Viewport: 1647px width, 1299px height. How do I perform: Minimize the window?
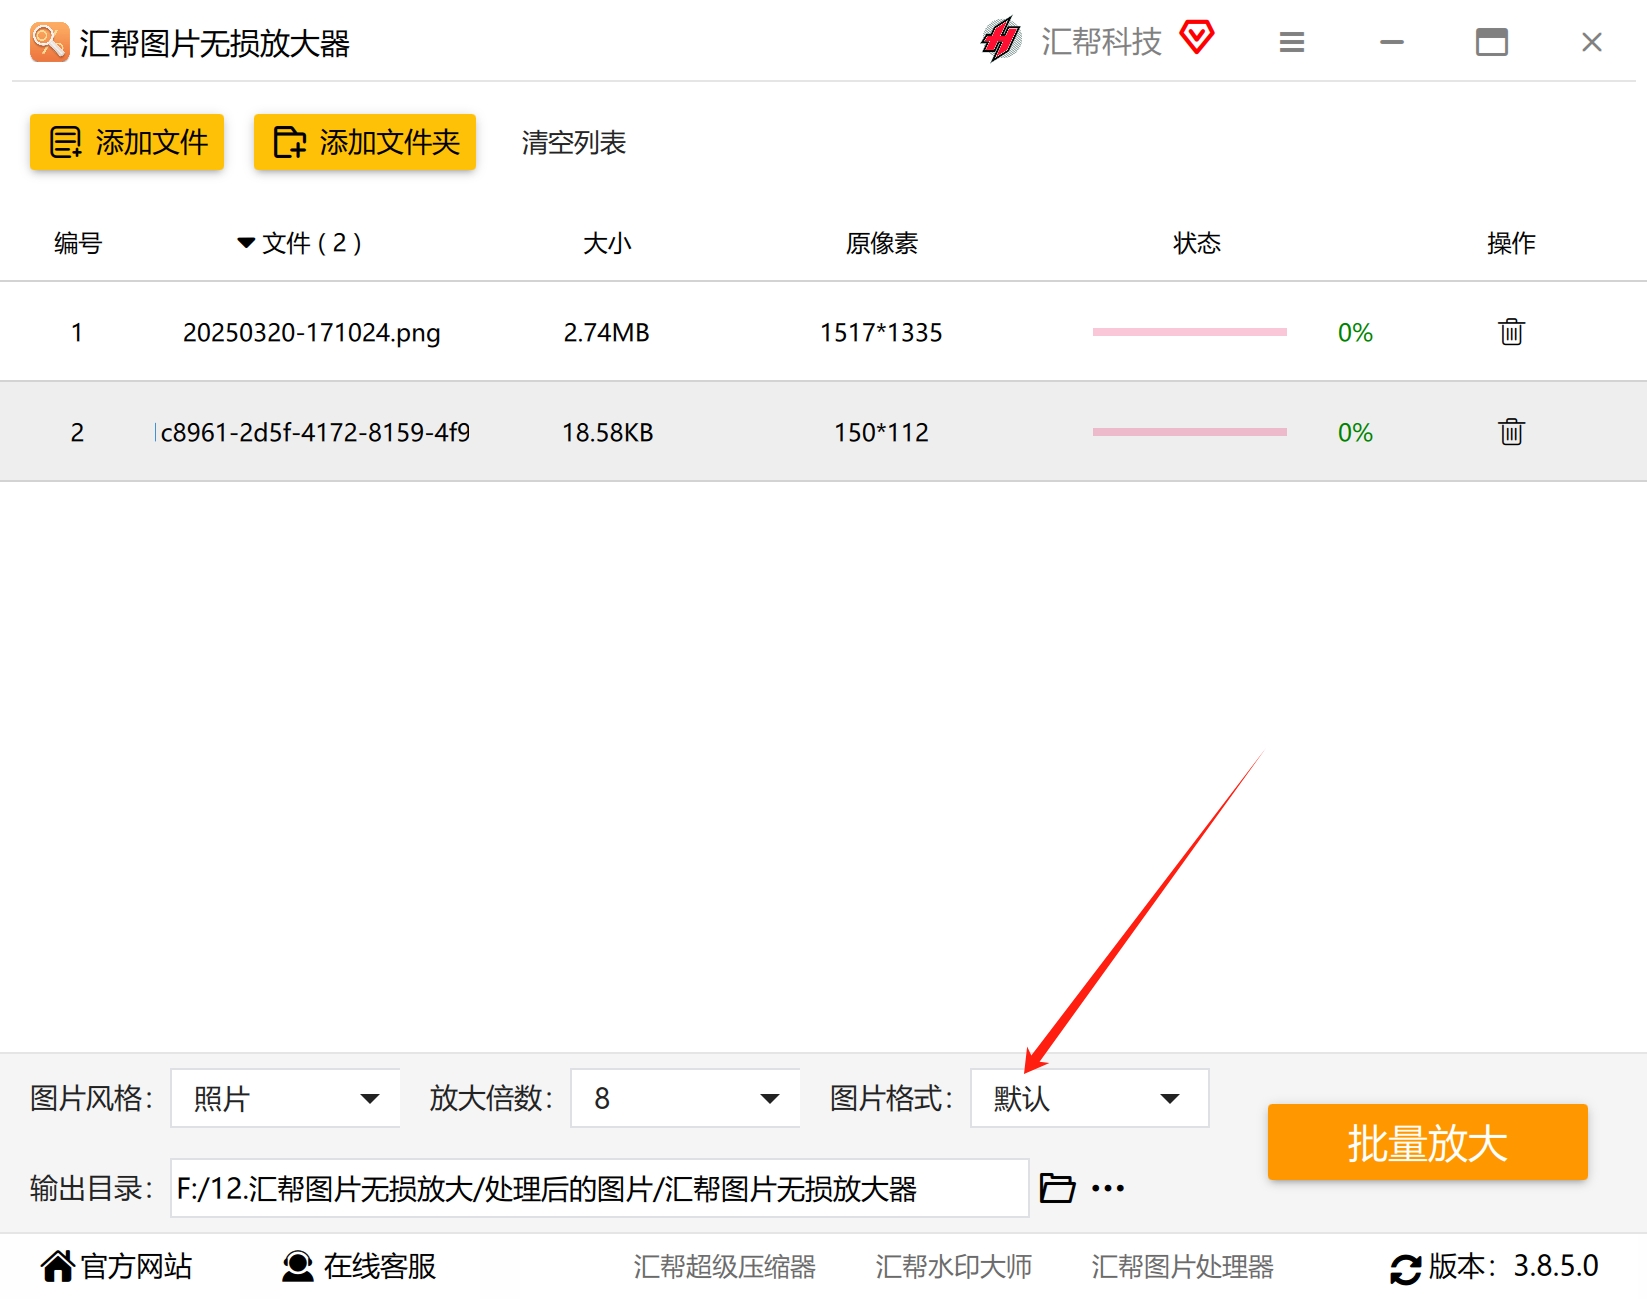[1392, 42]
